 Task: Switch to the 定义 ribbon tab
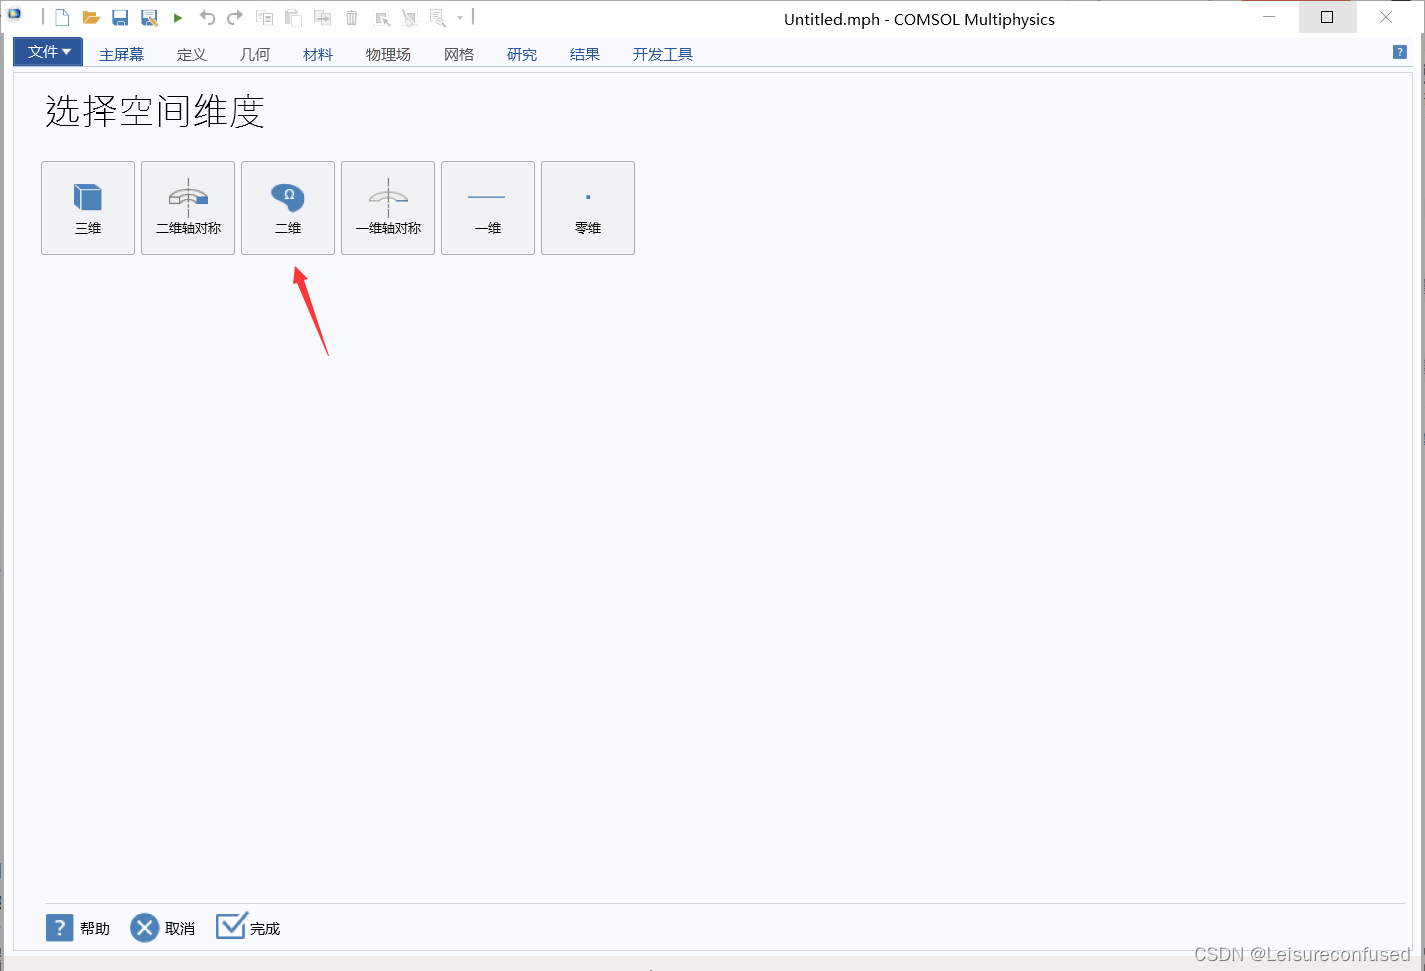pos(191,54)
